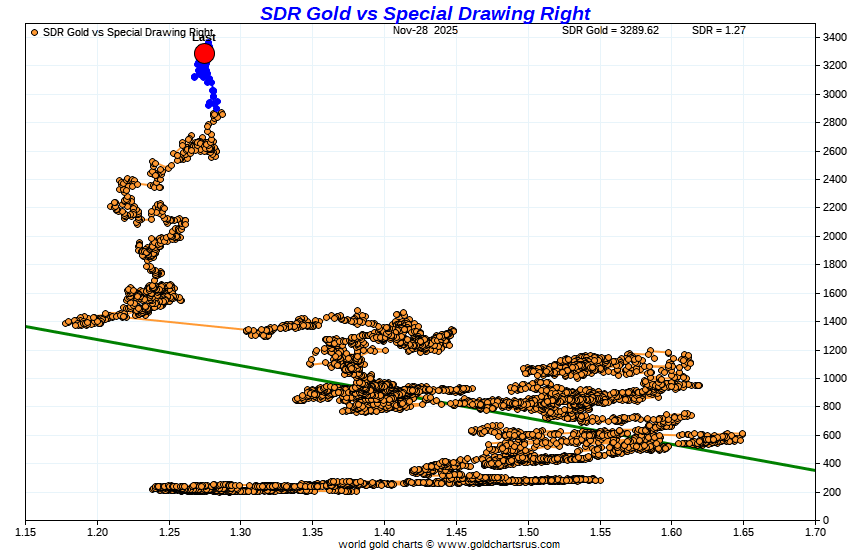Click the 1.25 tick on the x-axis
Screen dimensions: 850x550
tap(169, 532)
